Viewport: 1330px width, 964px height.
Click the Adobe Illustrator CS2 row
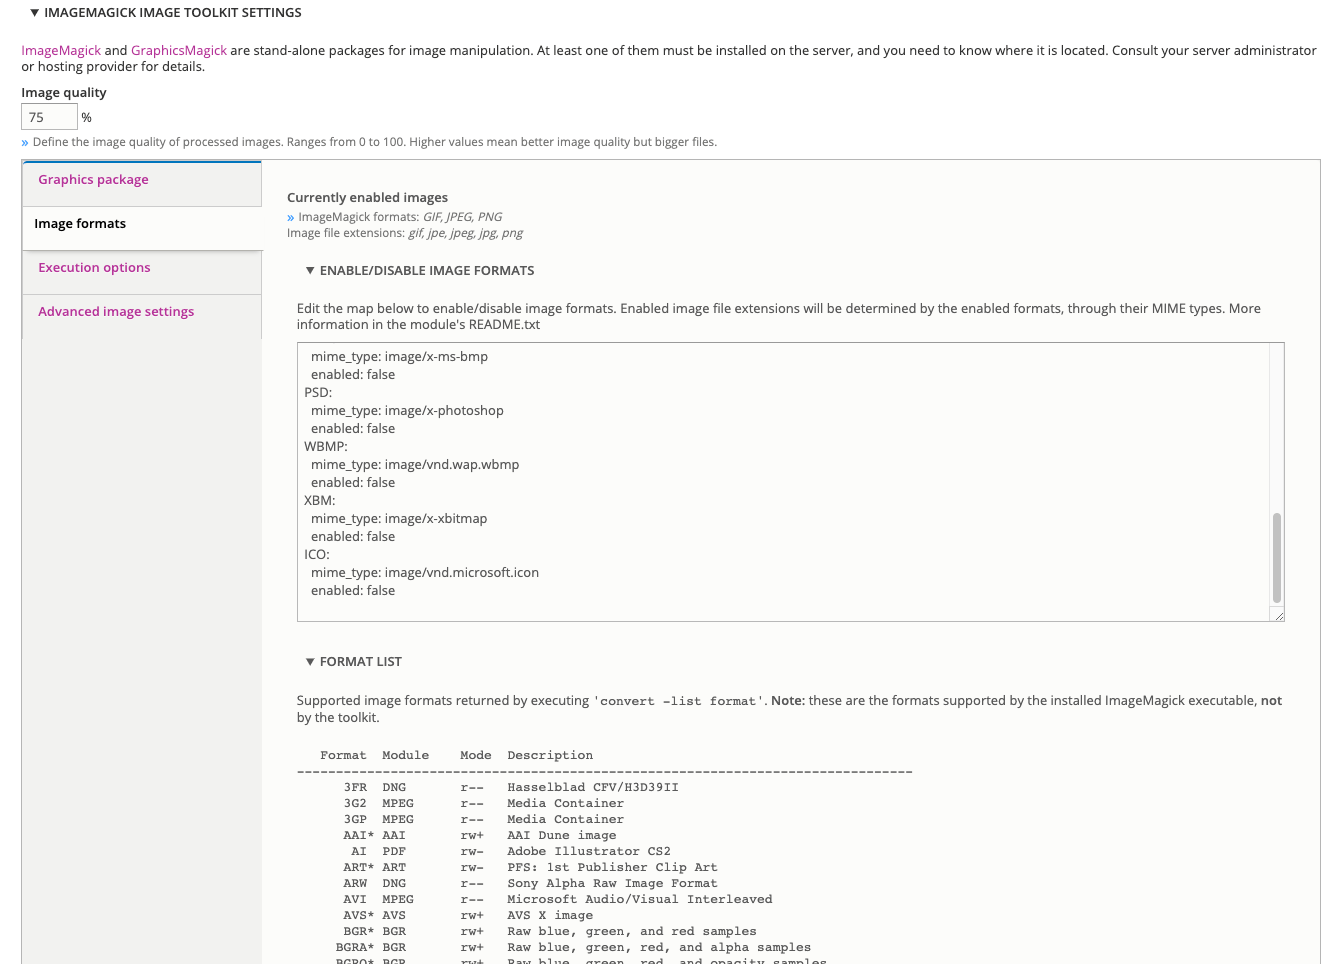point(511,852)
